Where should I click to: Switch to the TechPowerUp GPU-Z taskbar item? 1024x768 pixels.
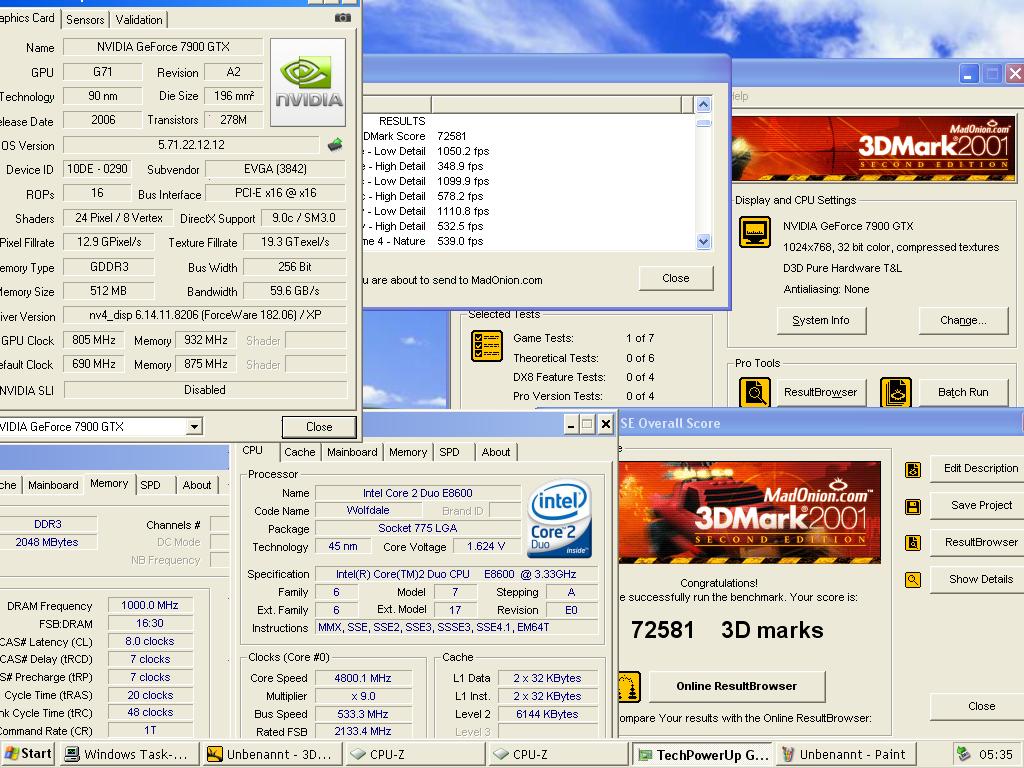[703, 754]
